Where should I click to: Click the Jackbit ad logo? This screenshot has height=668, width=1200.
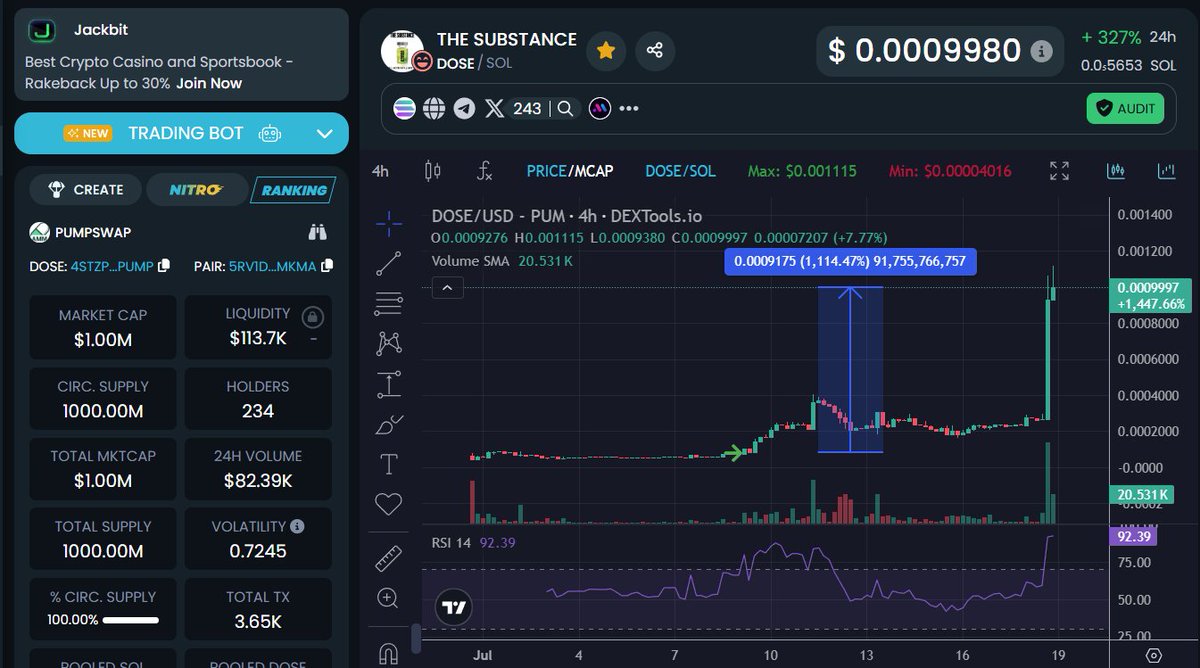point(42,31)
